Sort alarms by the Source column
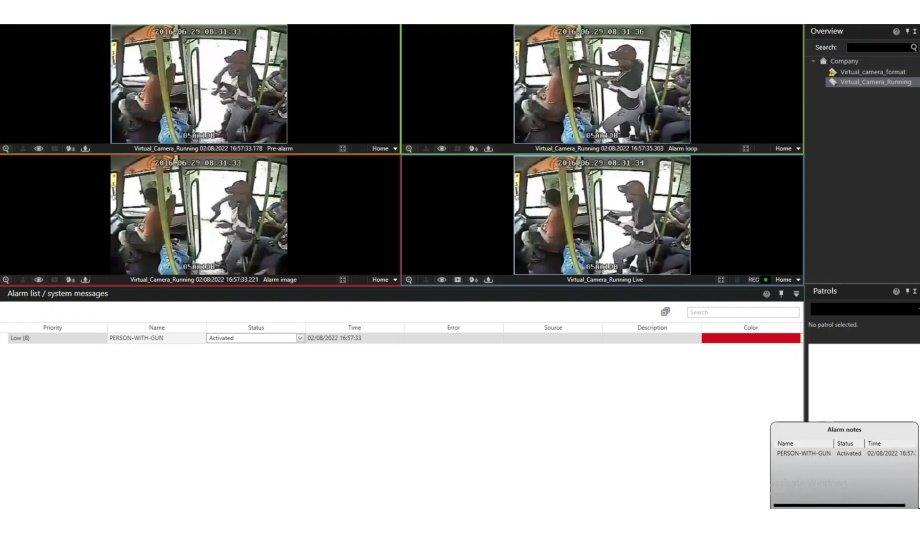Image resolution: width=920 pixels, height=533 pixels. pyautogui.click(x=553, y=328)
